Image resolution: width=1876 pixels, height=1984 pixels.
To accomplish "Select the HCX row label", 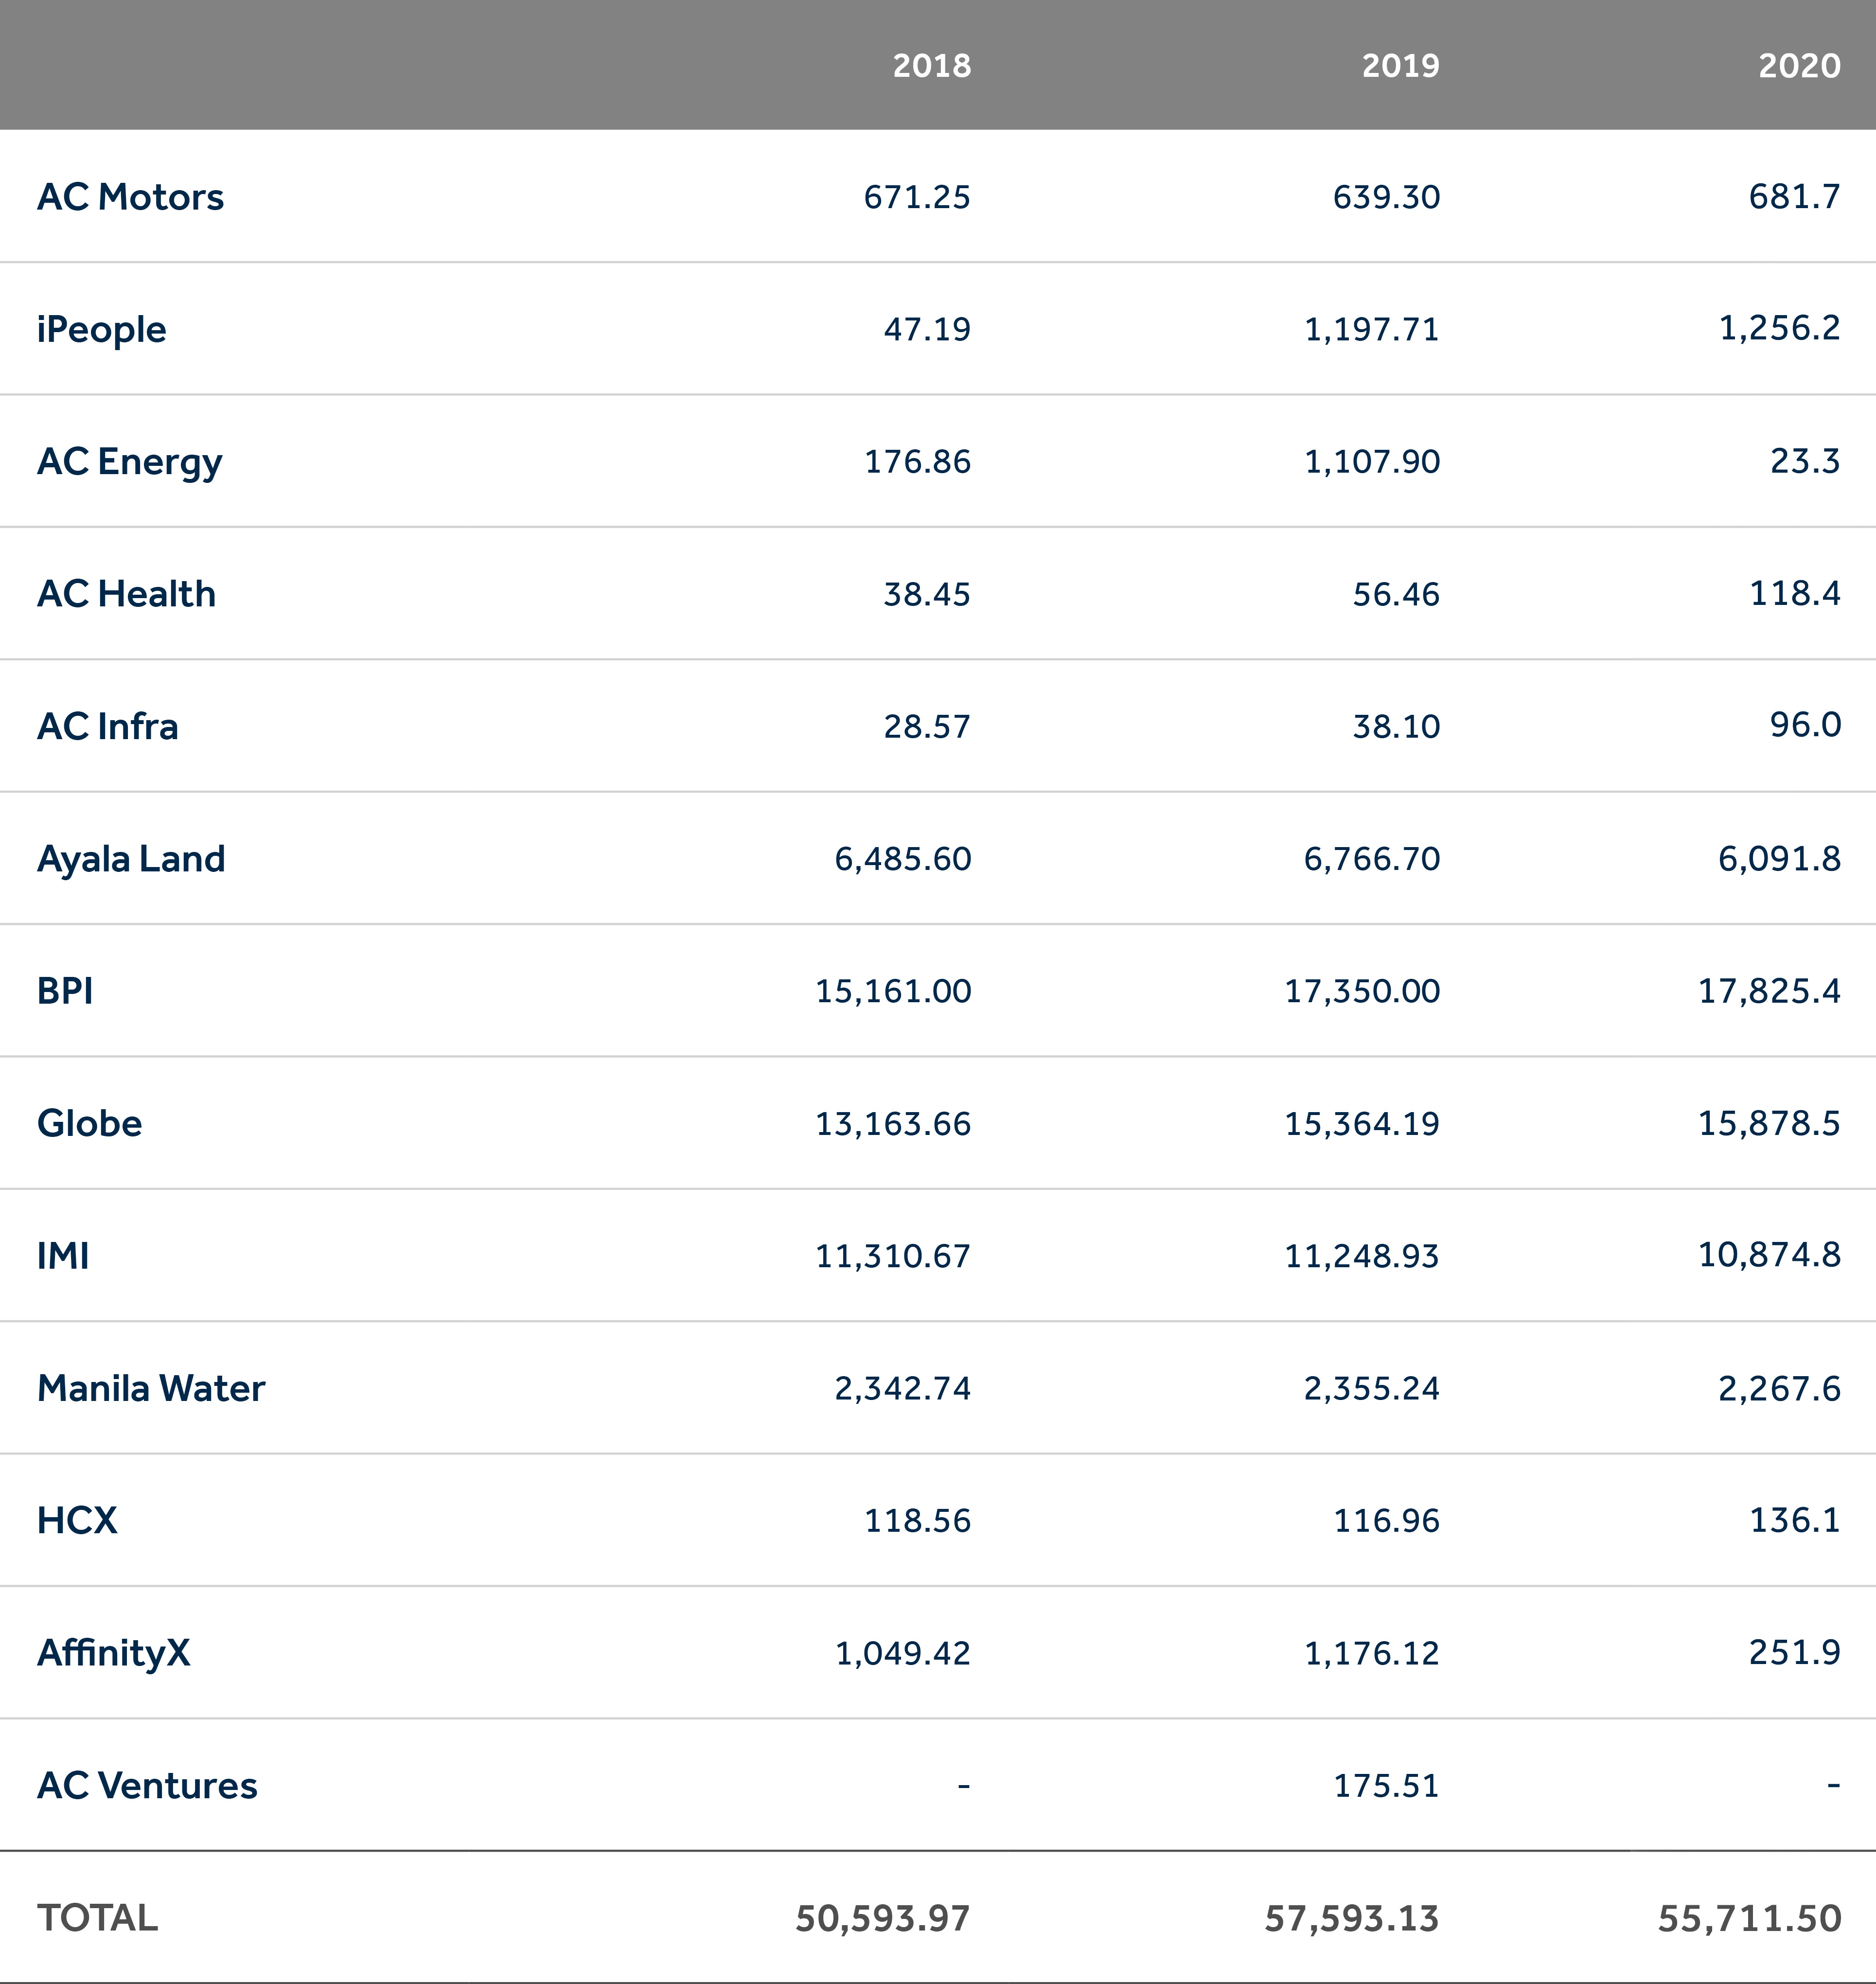I will coord(77,1520).
